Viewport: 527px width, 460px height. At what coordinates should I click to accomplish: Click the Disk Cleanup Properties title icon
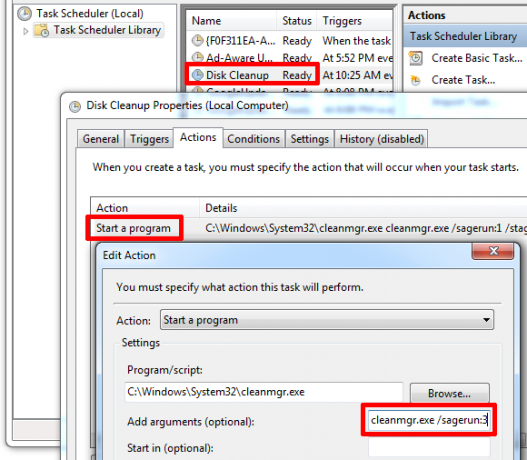click(x=75, y=107)
